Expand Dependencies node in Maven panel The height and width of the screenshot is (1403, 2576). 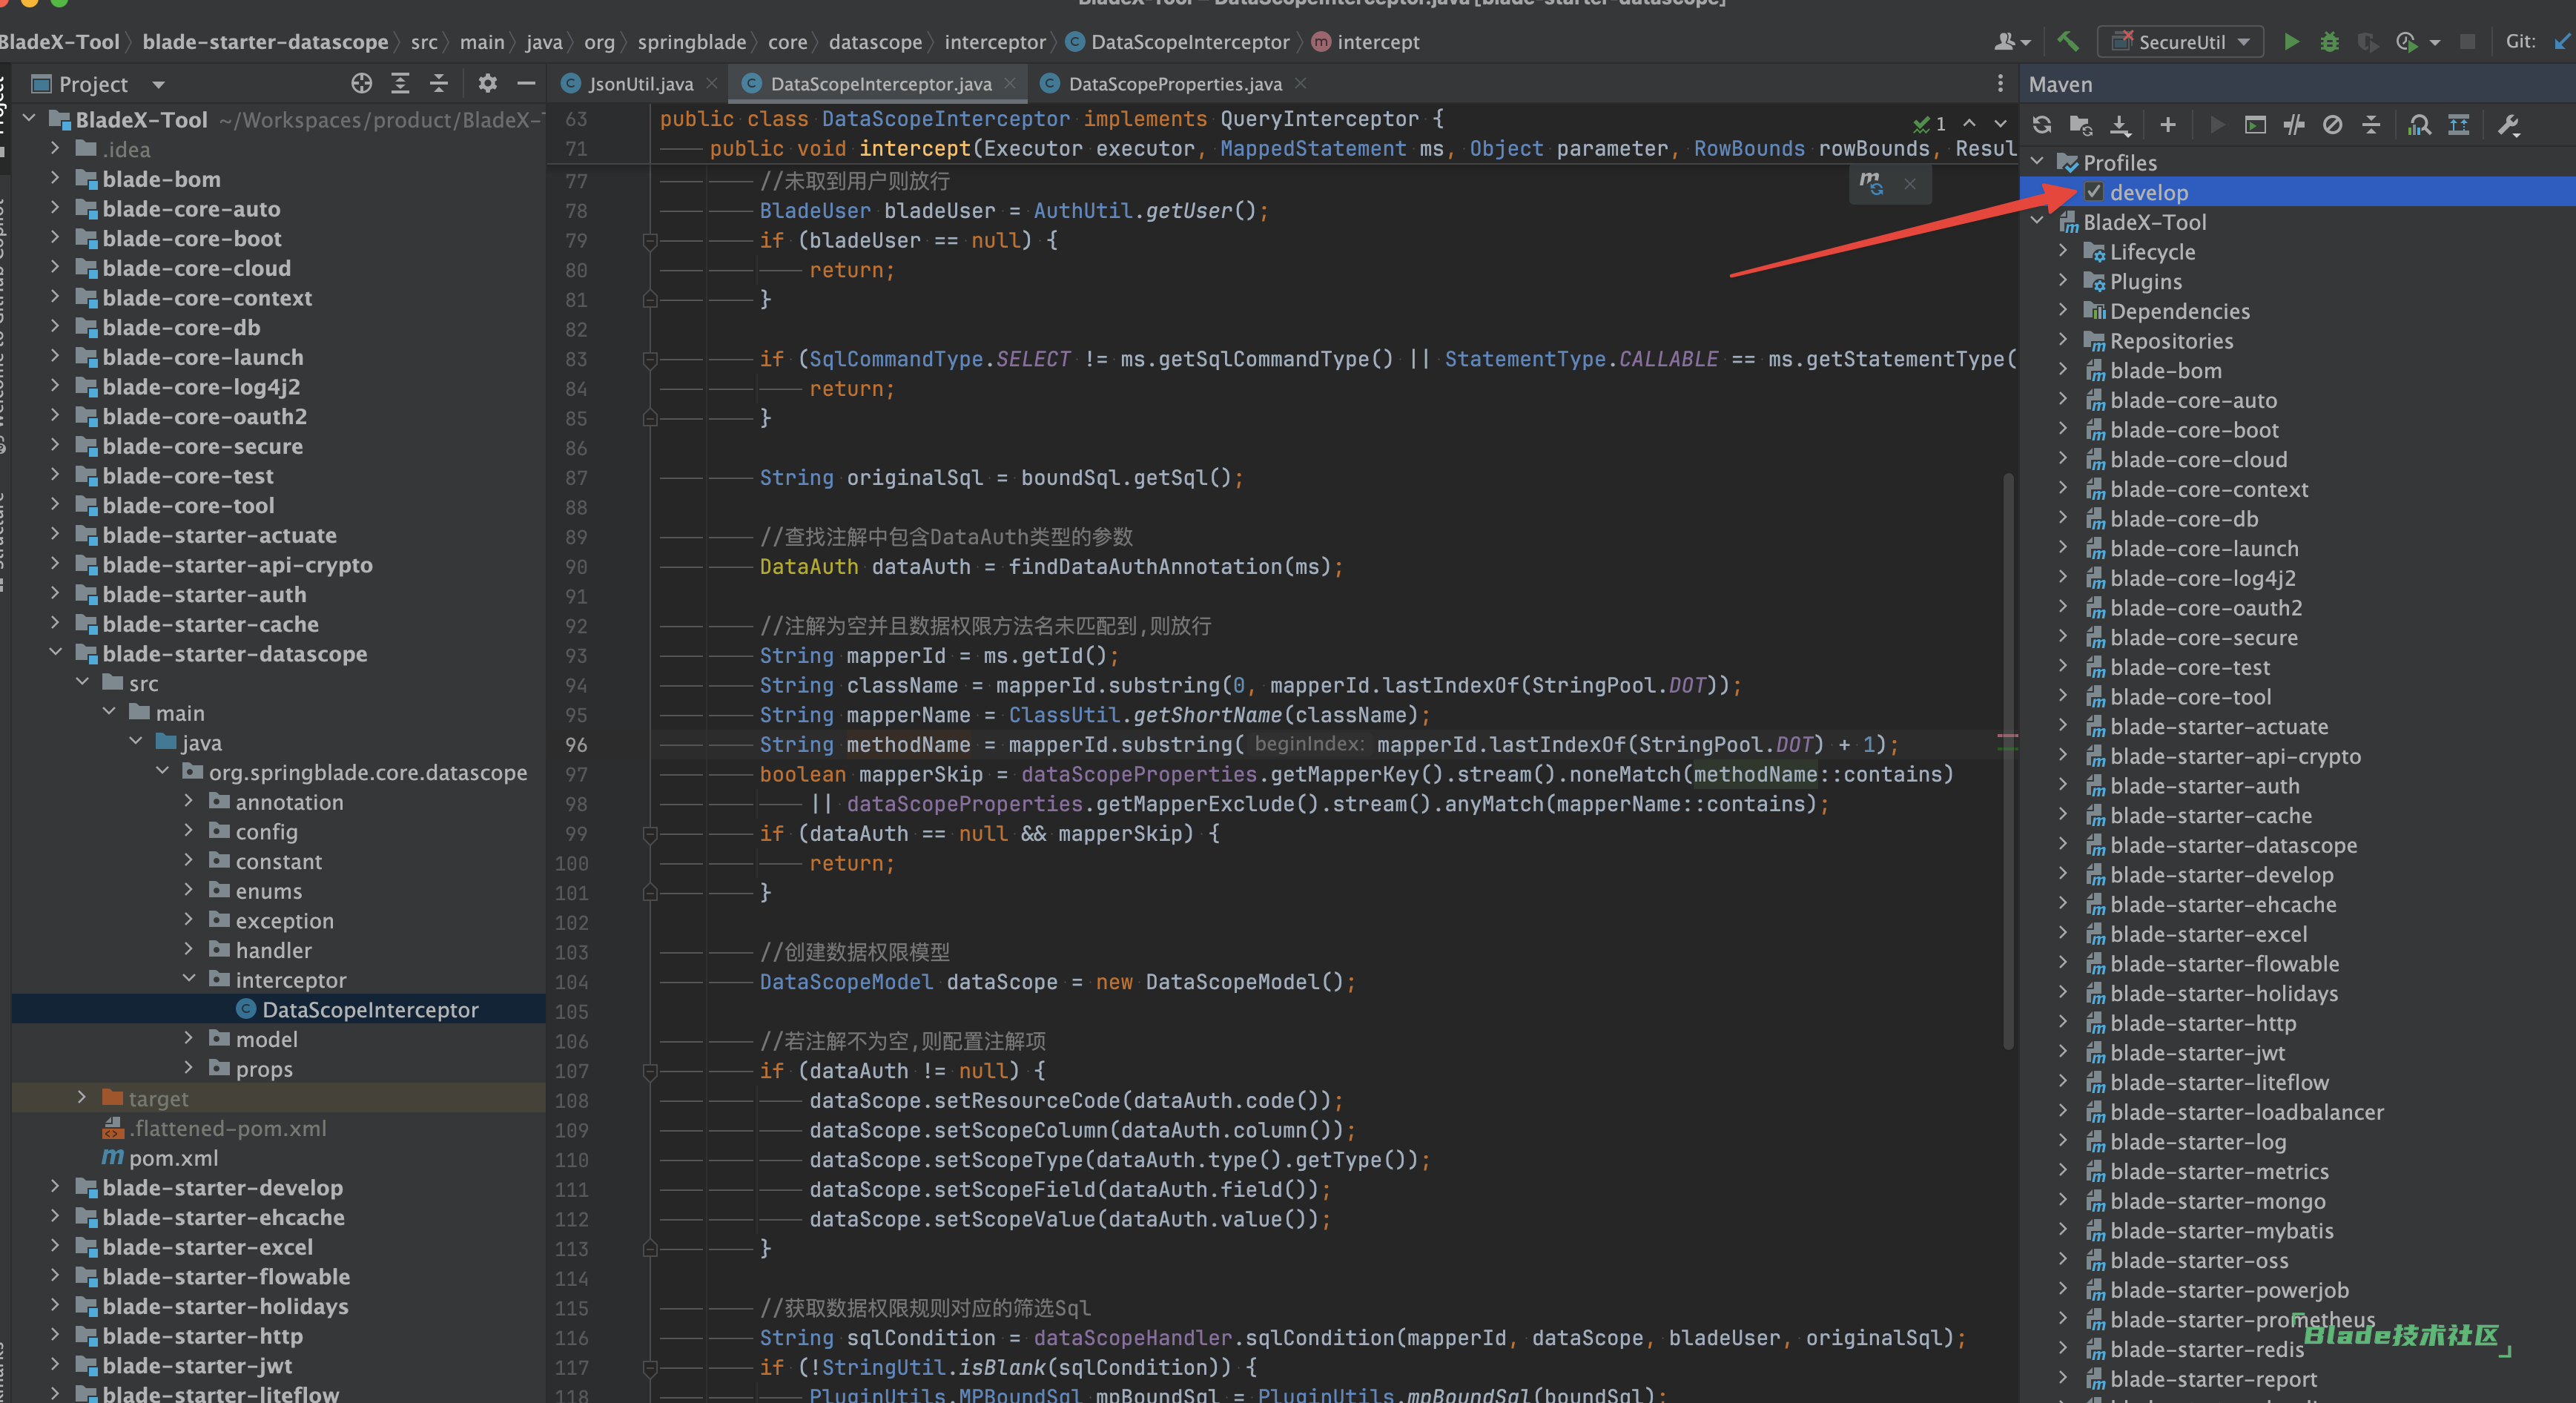point(2063,310)
